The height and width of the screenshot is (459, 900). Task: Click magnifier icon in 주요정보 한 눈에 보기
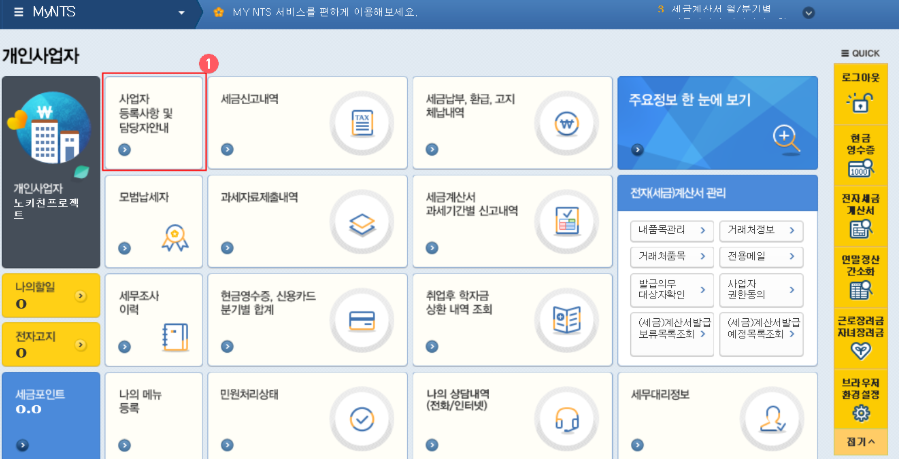tap(786, 139)
